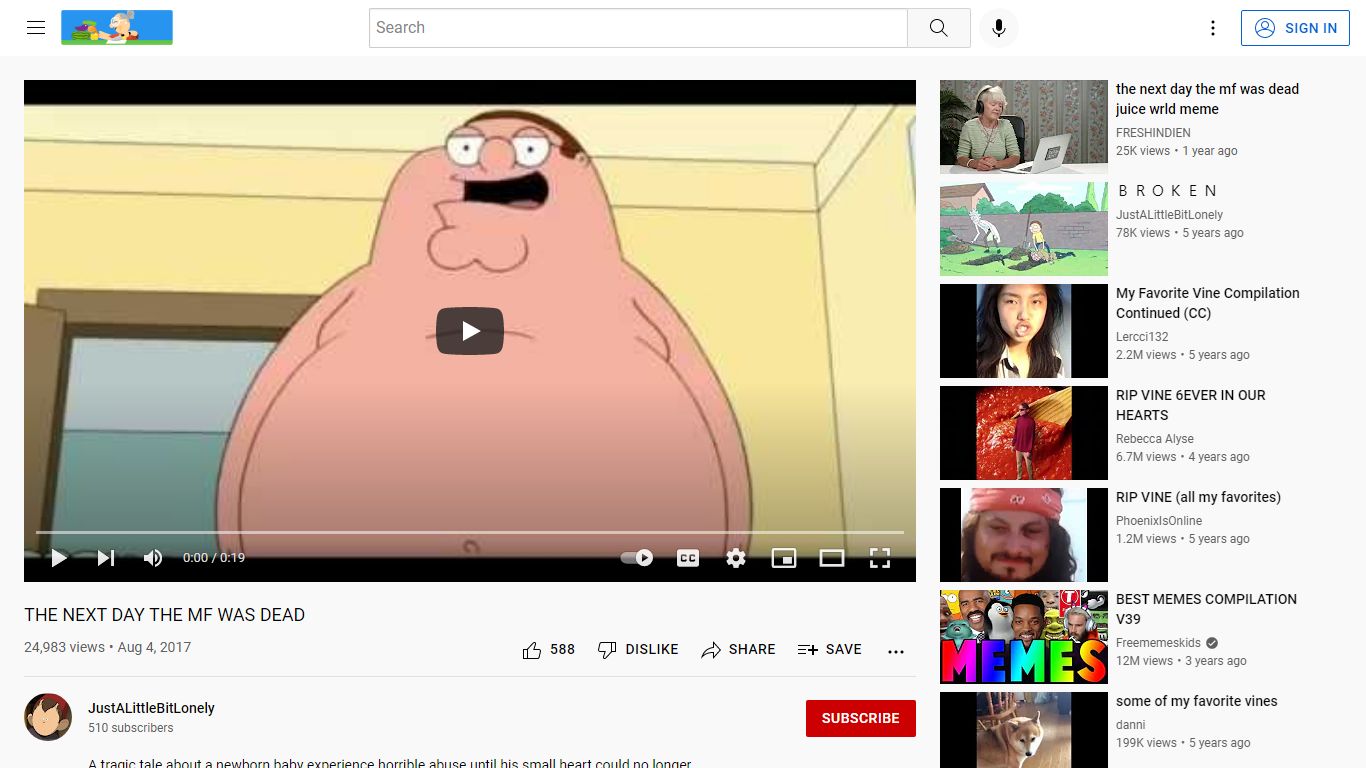Click JustALittleBitLonely under B R O K E N
This screenshot has width=1366, height=768.
coord(1169,215)
